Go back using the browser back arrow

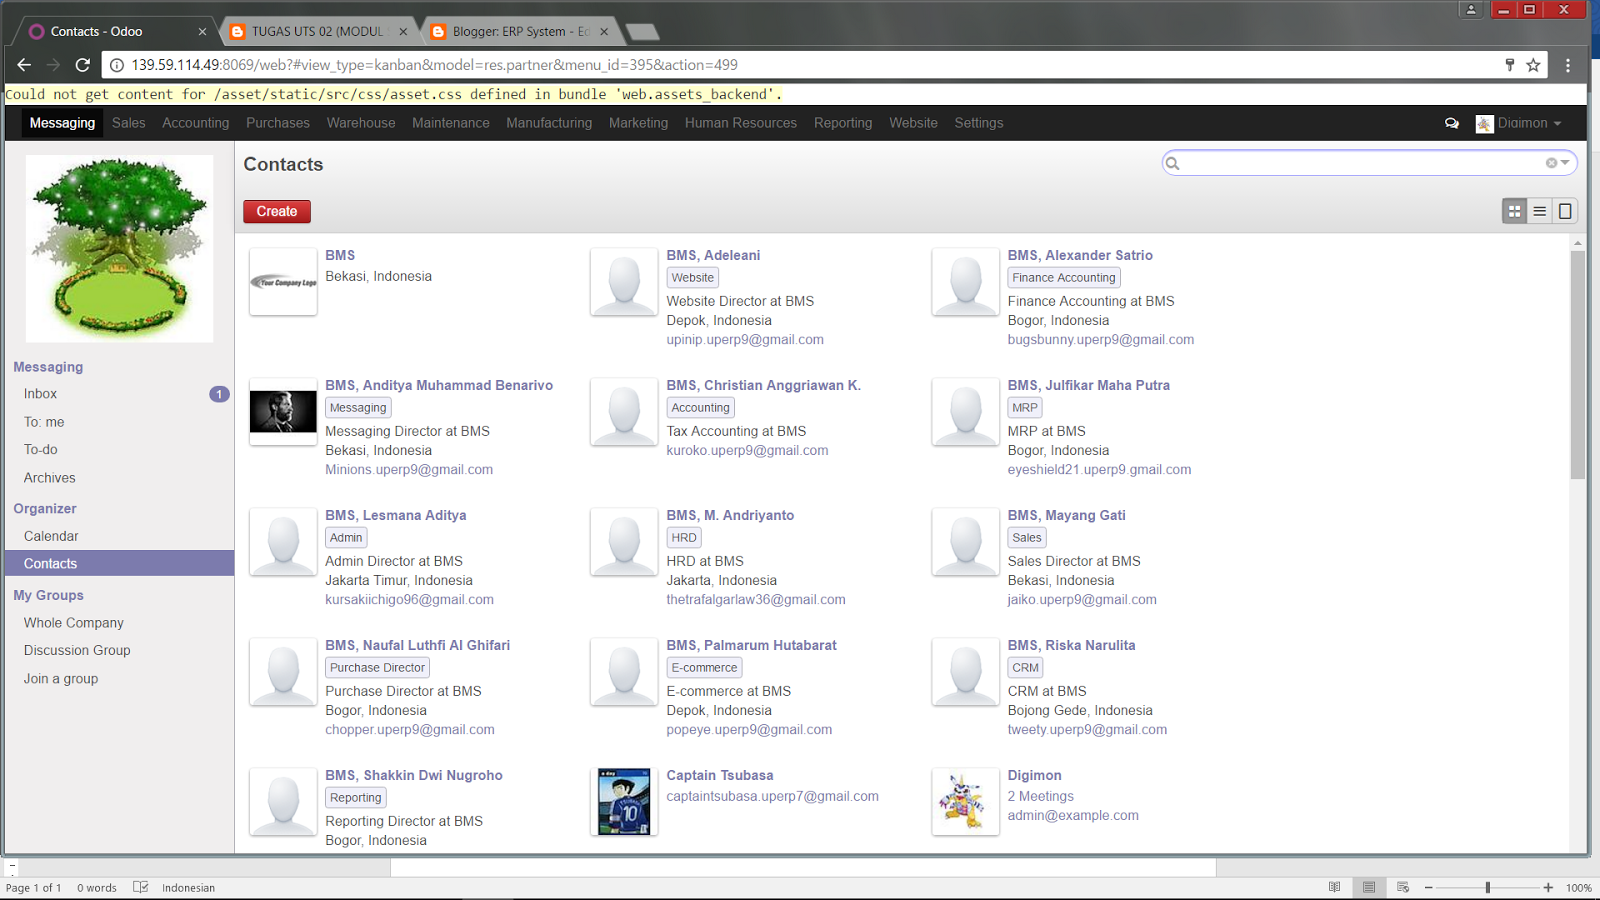(24, 65)
